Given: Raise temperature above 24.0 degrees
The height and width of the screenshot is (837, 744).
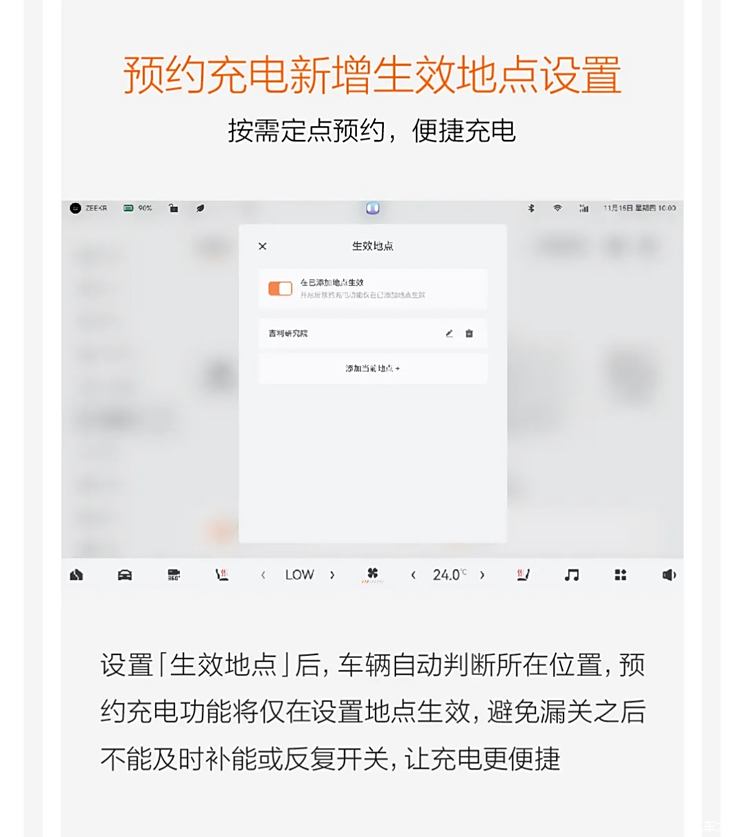Looking at the screenshot, I should coord(482,575).
